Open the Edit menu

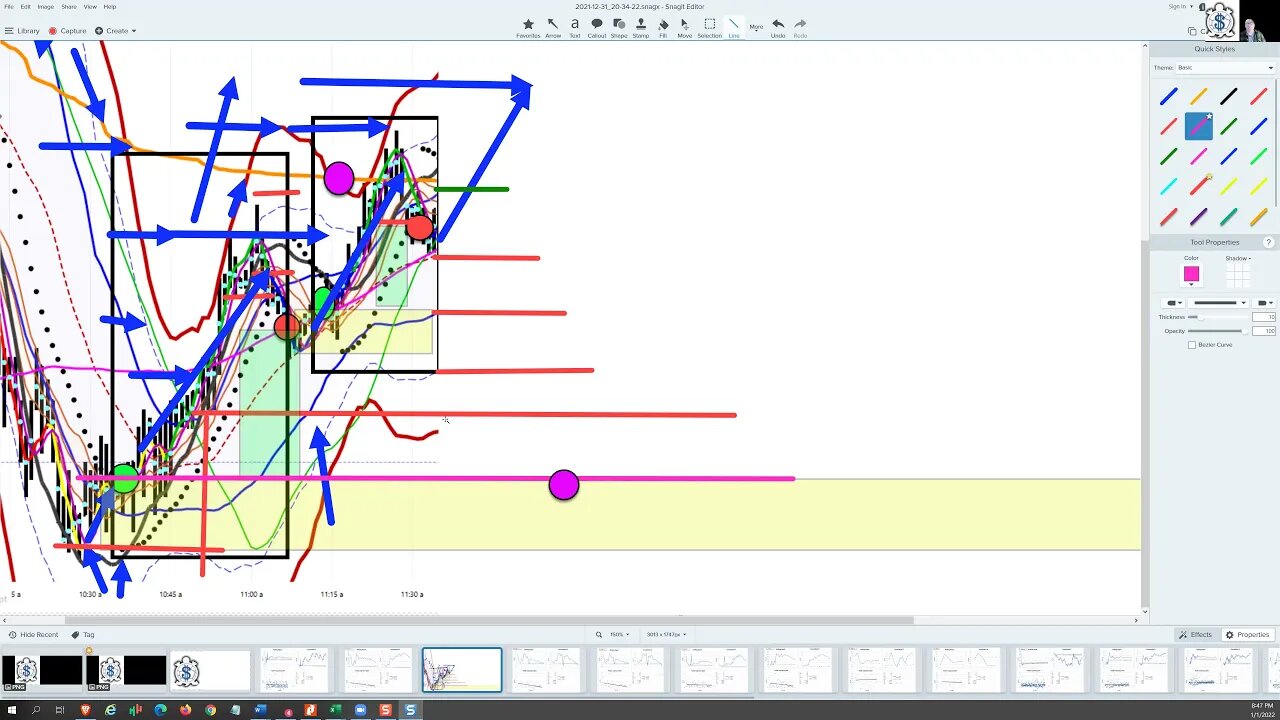pyautogui.click(x=26, y=7)
